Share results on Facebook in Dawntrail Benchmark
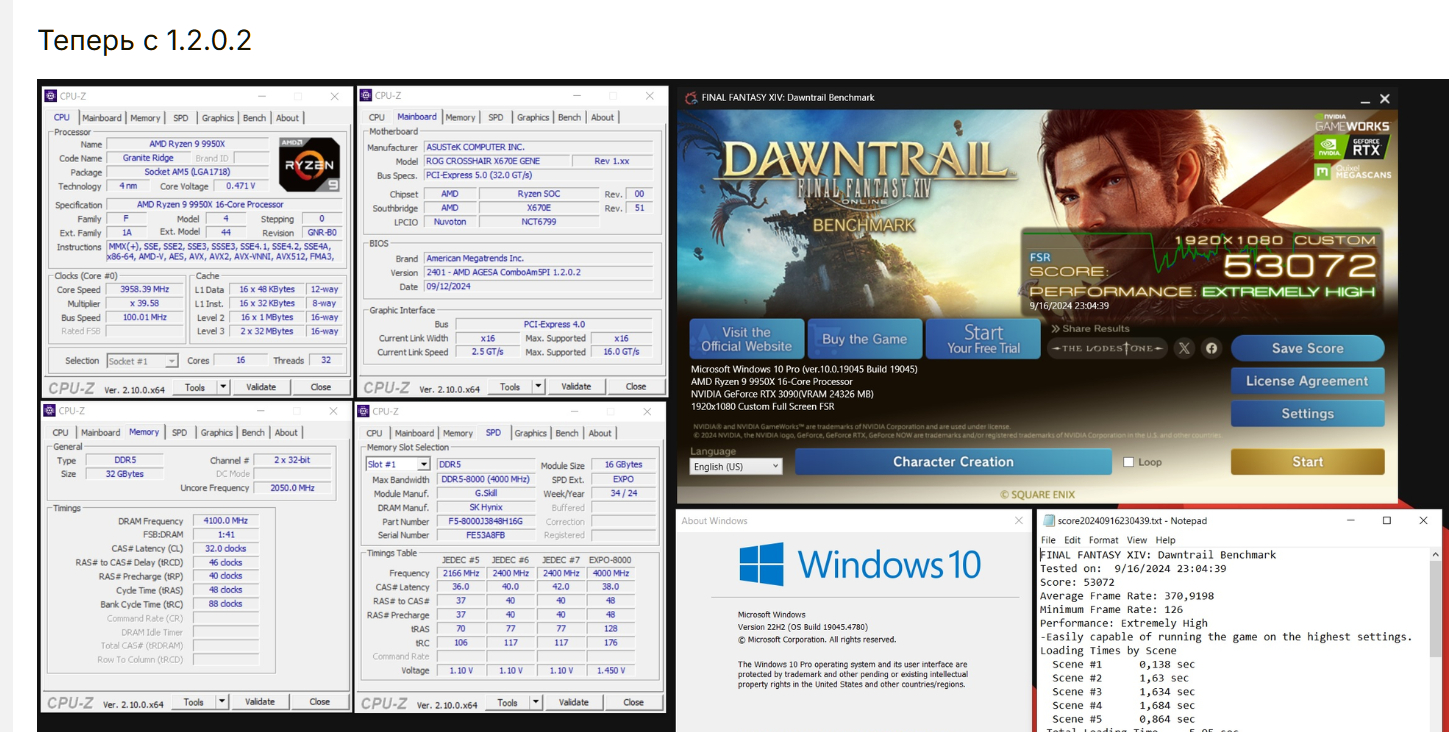This screenshot has width=1452, height=732. point(1212,348)
